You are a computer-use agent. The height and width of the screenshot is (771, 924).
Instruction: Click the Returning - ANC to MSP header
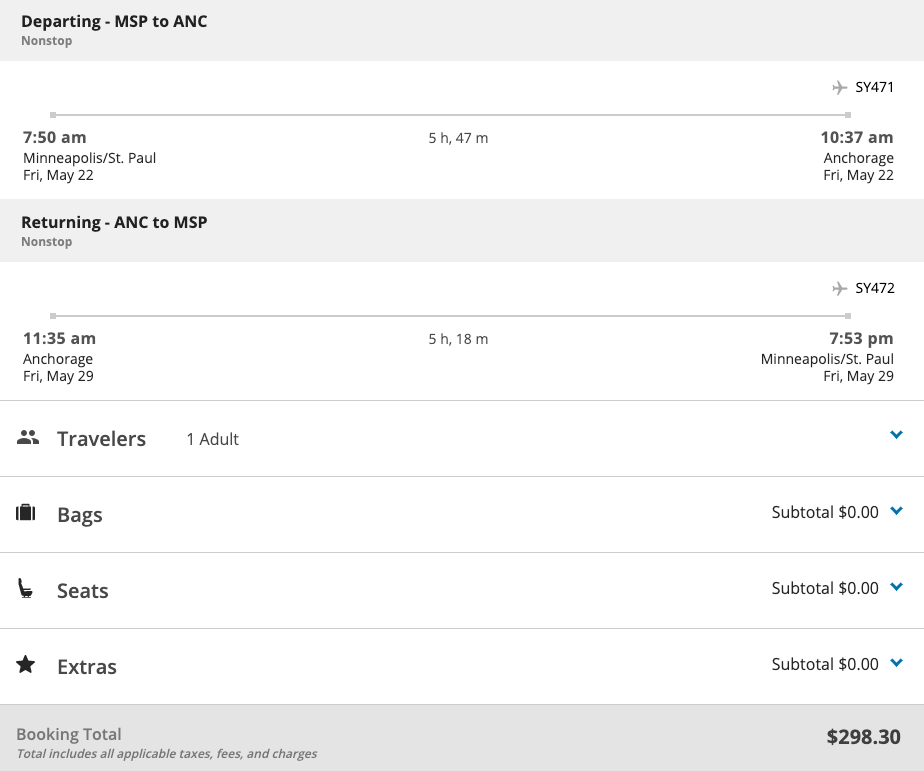coord(114,222)
